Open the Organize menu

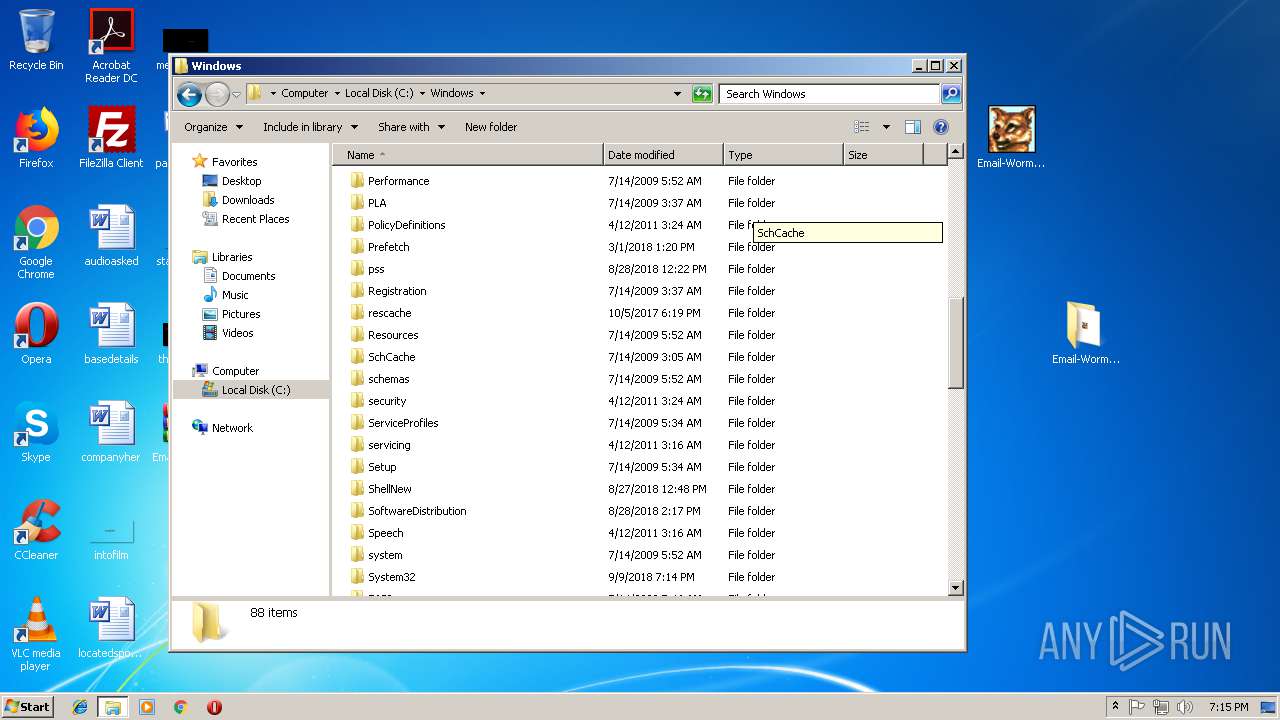213,127
